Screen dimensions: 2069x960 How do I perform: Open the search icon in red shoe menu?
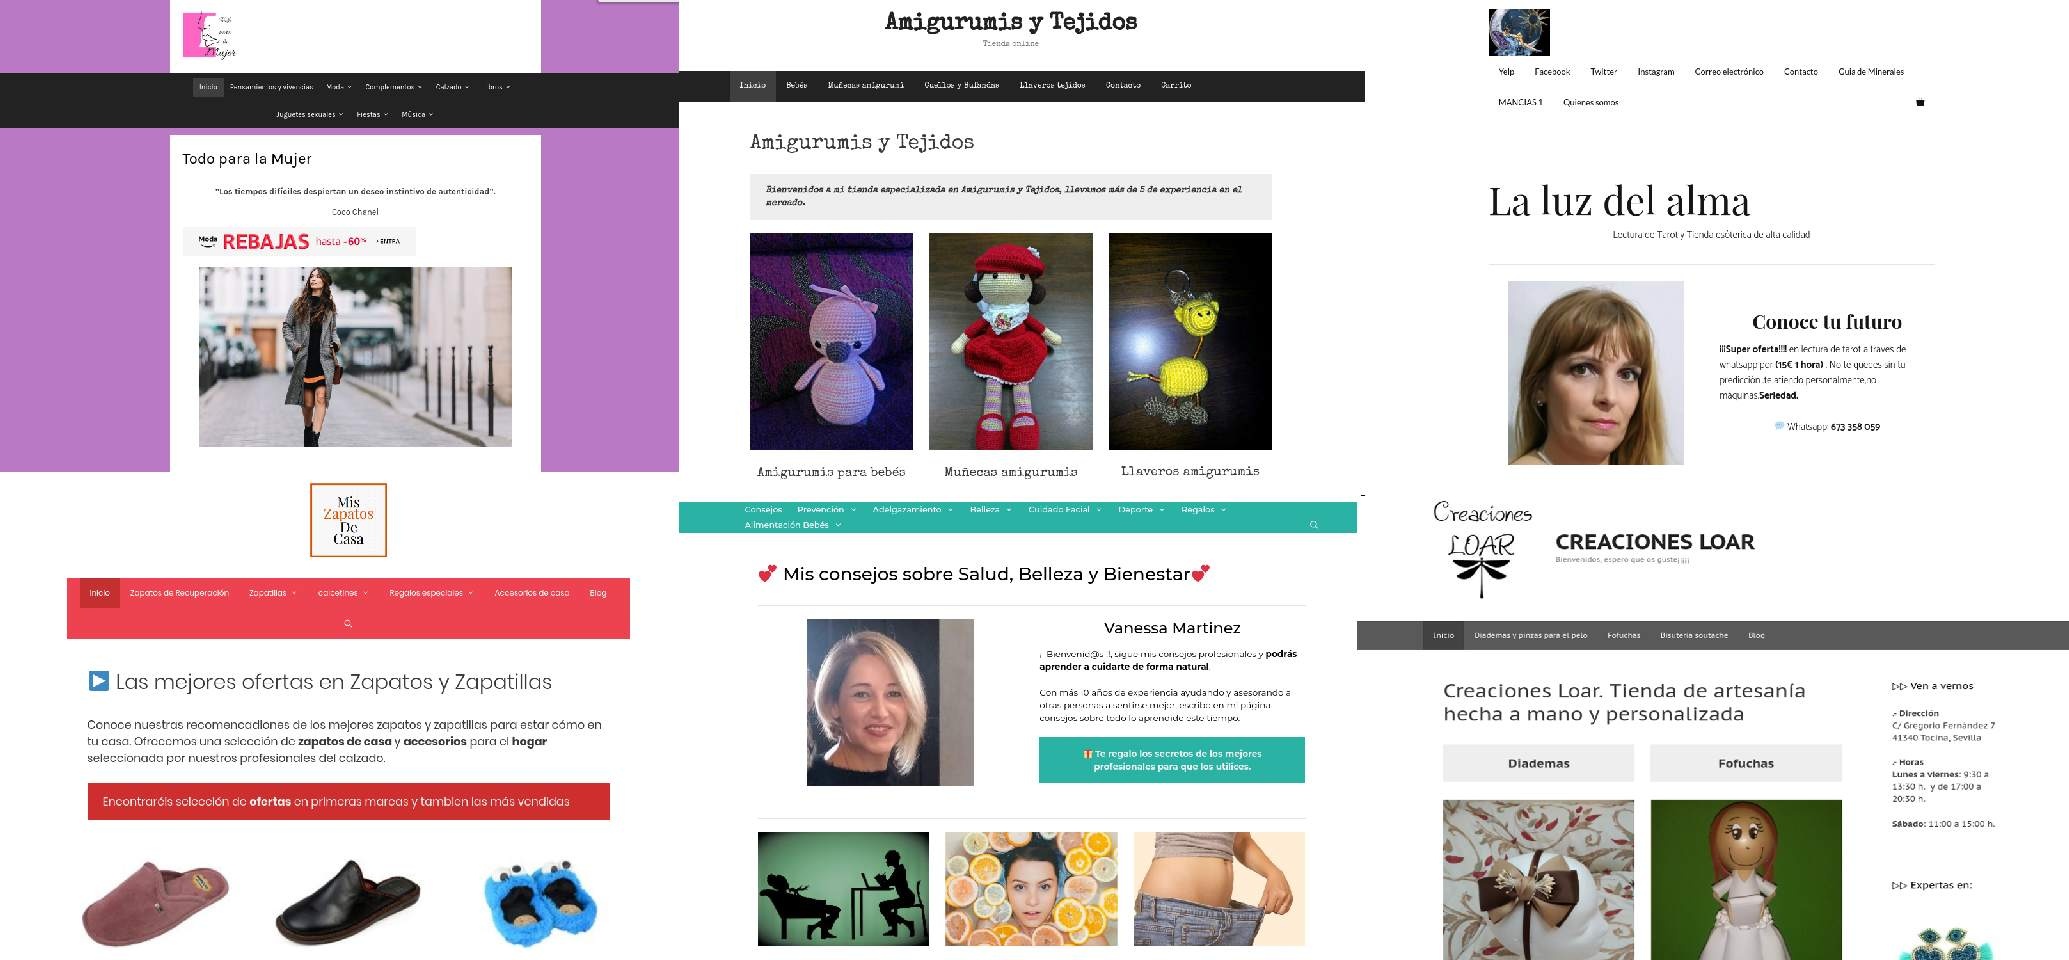[x=348, y=623]
